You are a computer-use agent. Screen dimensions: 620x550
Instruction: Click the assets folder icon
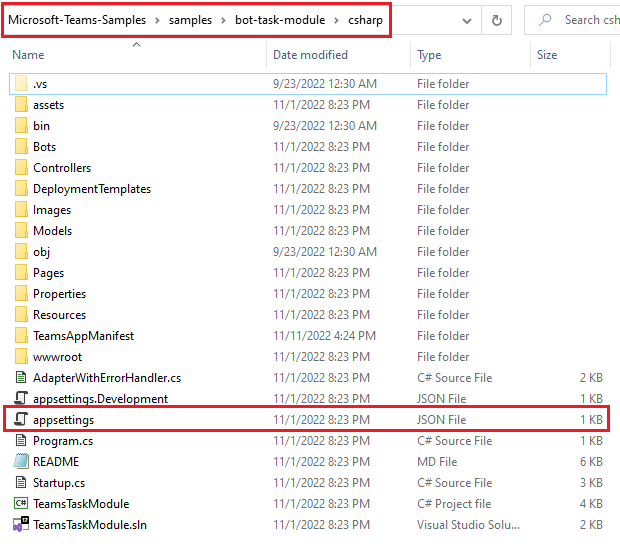click(21, 105)
